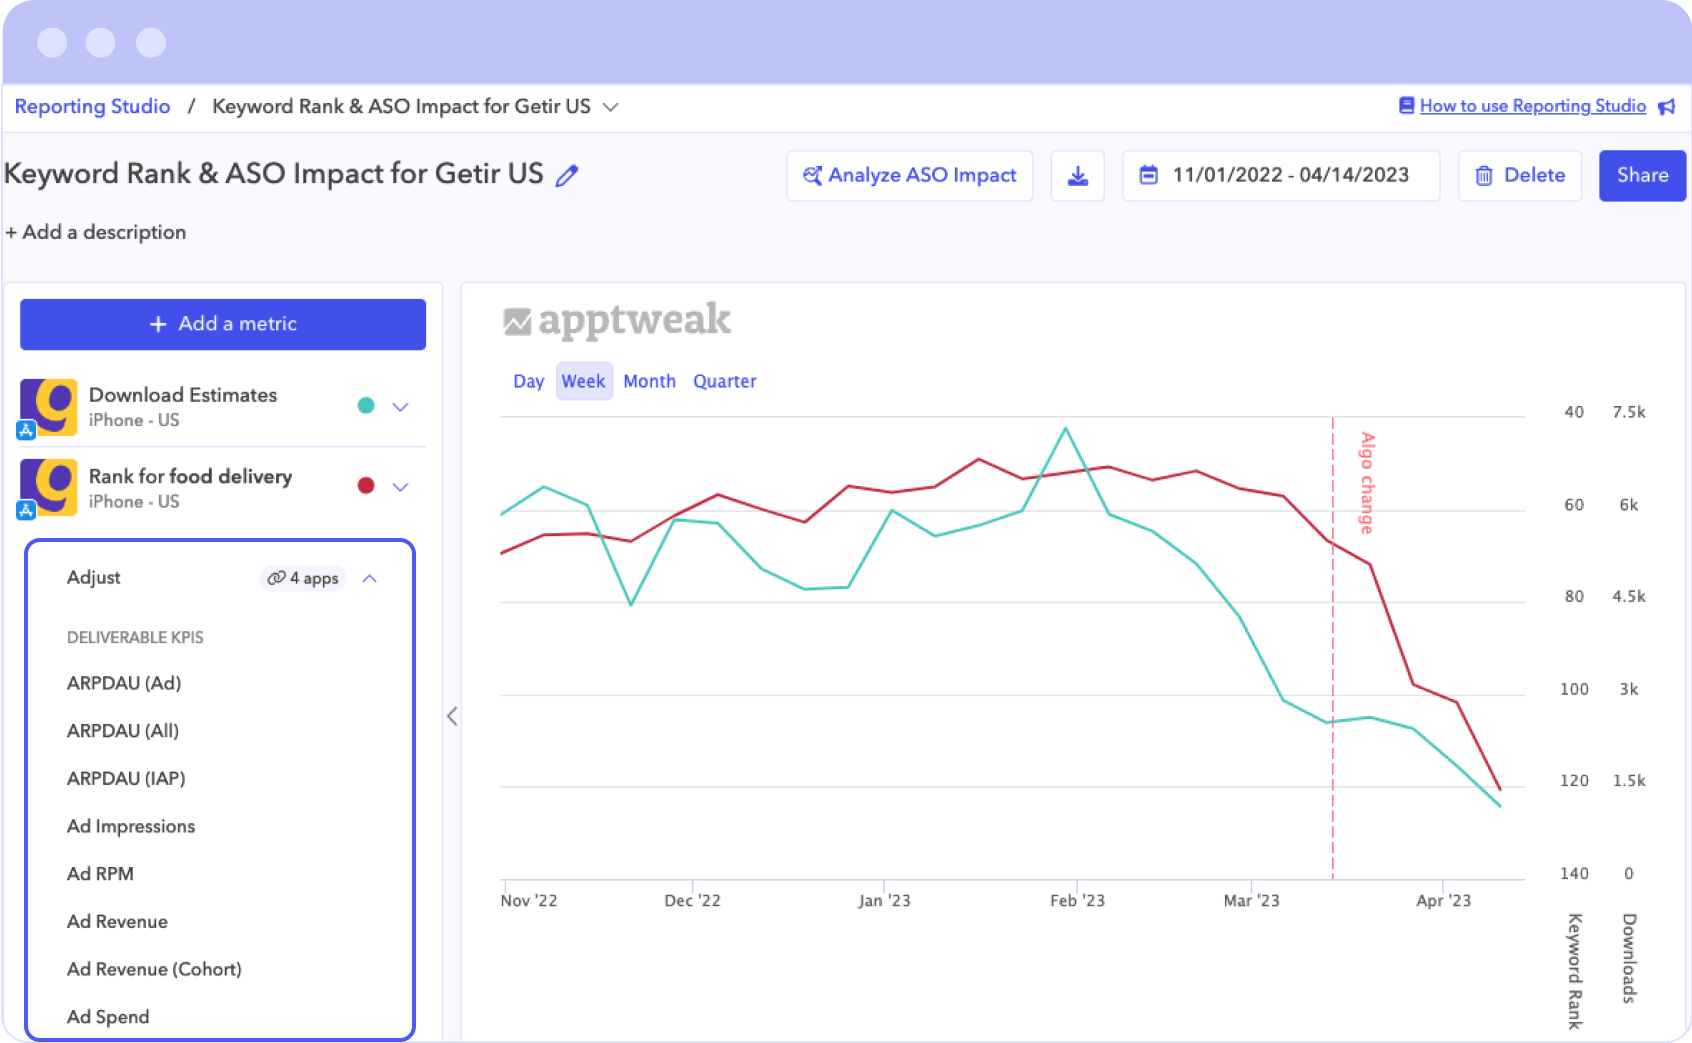
Task: Click the book icon beside How to use Reporting Studio
Action: click(x=1406, y=105)
